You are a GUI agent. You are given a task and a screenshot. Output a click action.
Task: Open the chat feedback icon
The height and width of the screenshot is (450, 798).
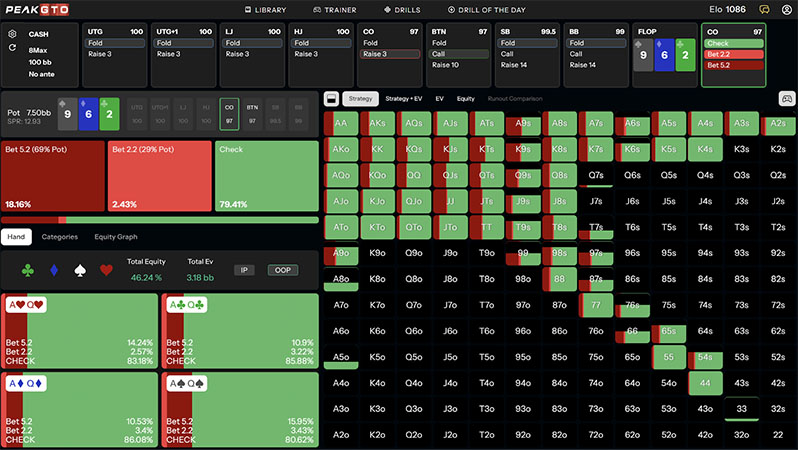coord(762,10)
